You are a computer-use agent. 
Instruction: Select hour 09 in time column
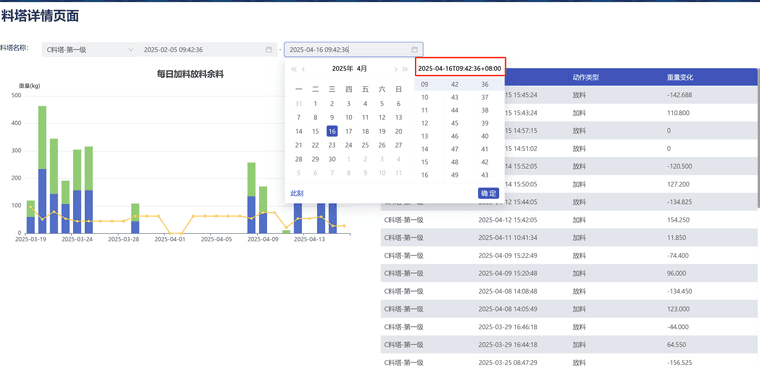(x=425, y=84)
